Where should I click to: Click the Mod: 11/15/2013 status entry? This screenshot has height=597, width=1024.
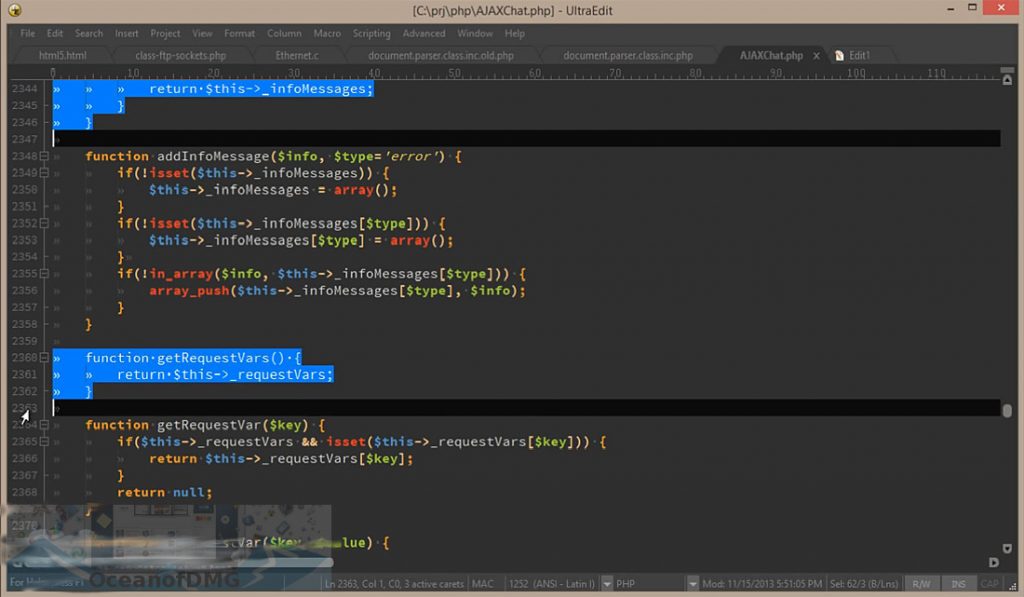(x=762, y=583)
